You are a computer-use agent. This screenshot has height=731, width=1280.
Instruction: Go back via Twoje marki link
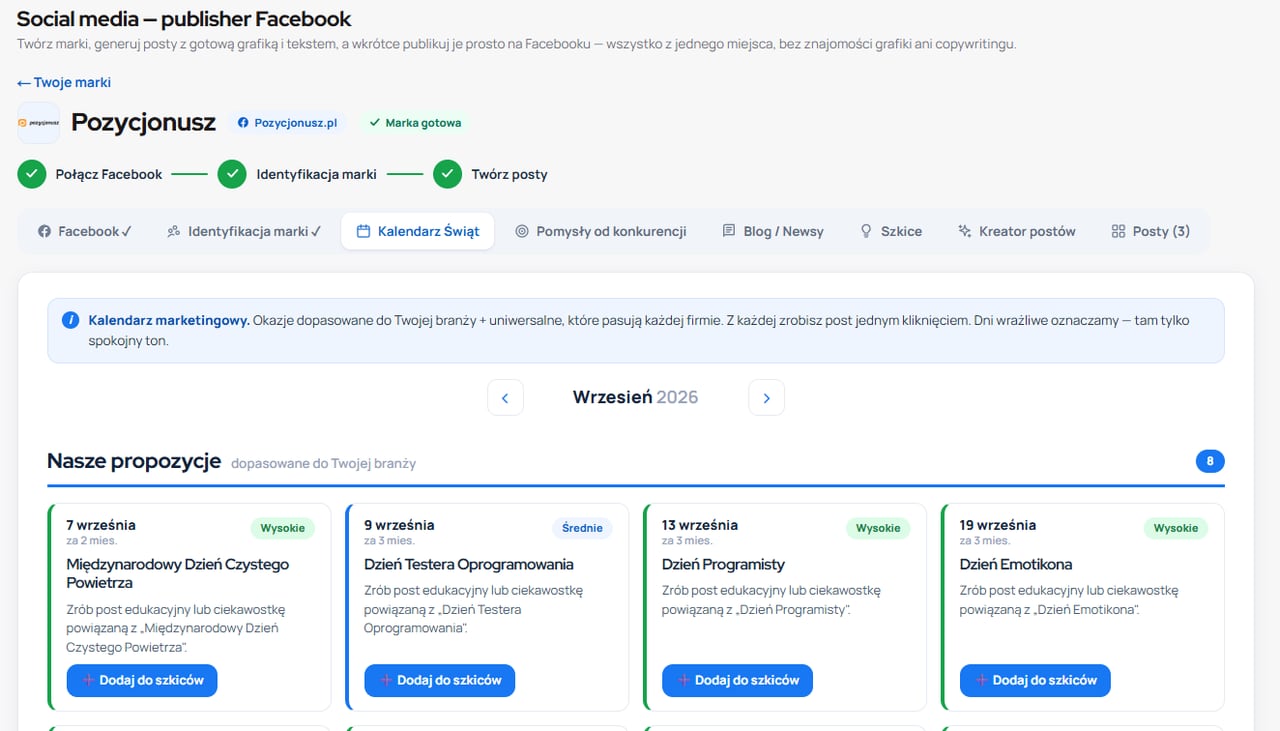tap(64, 82)
